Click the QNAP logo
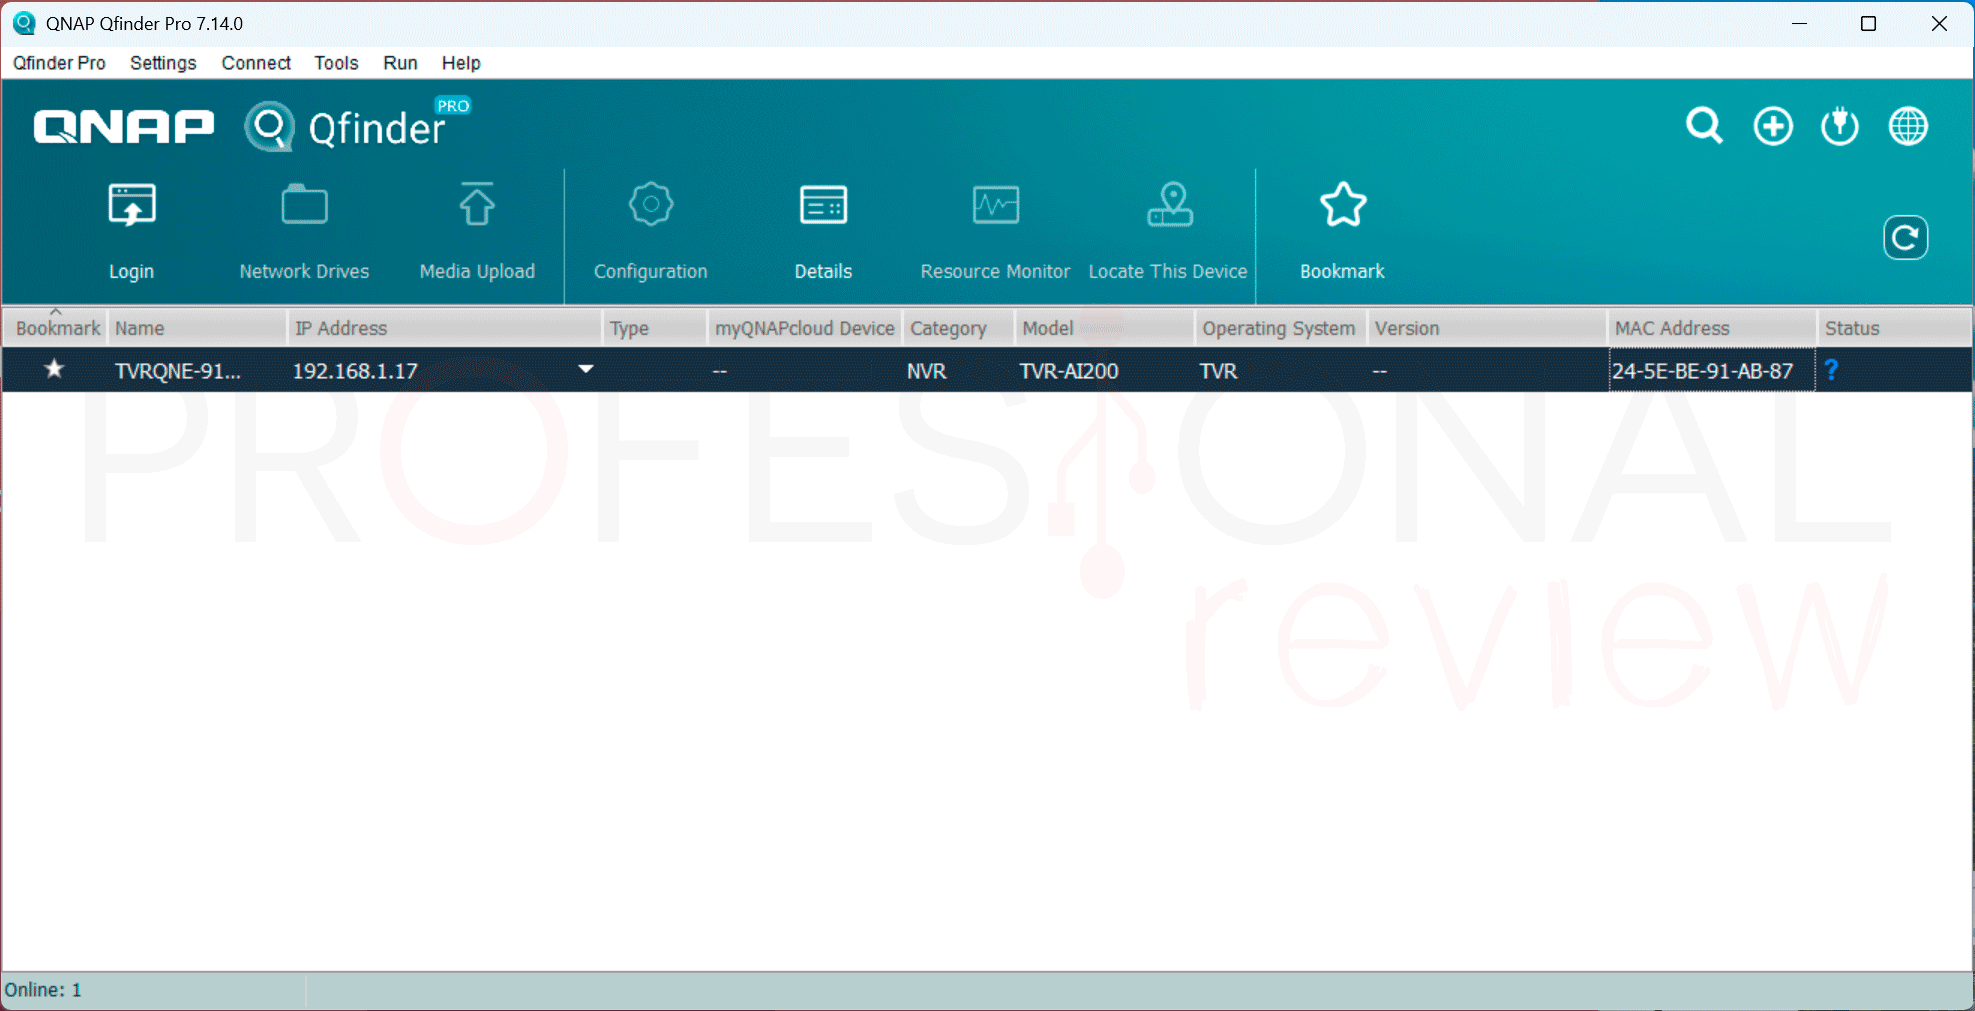 tap(124, 127)
